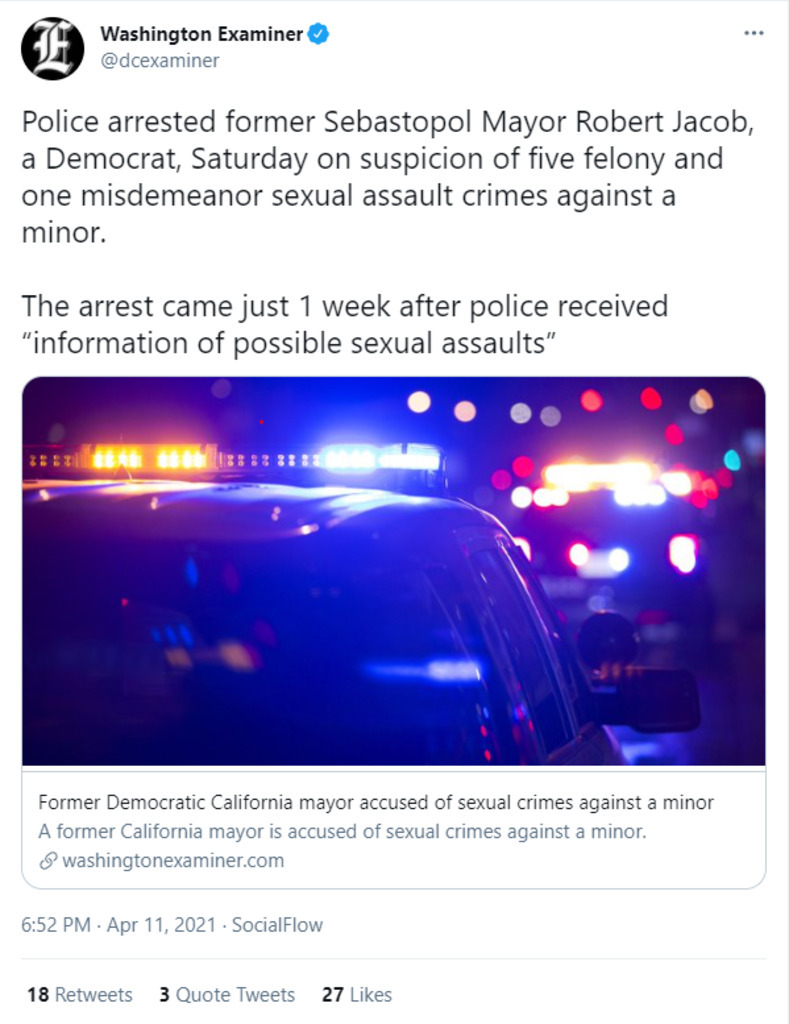789x1024 pixels.
Task: Click the Washington Examiner display name
Action: tap(201, 35)
